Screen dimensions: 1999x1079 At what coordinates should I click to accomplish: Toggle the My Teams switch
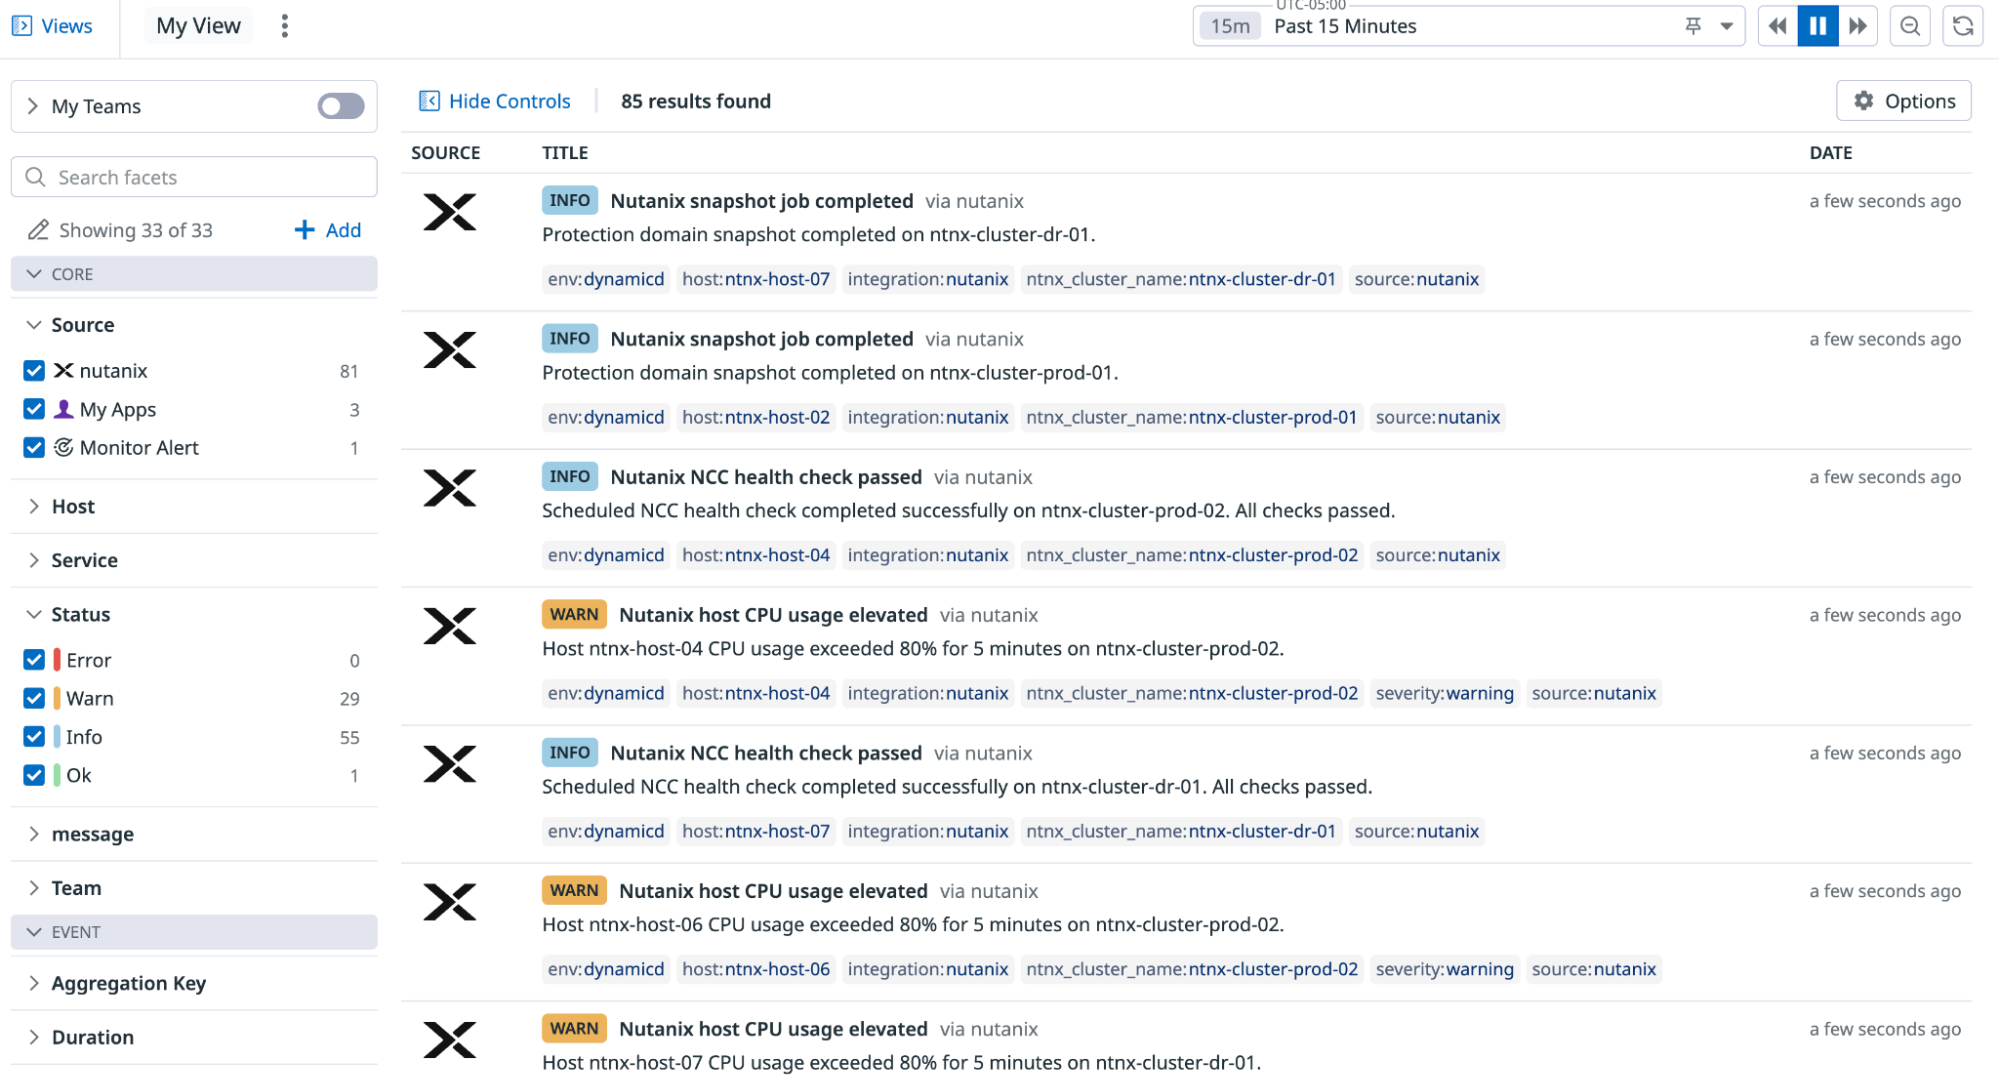pos(340,106)
